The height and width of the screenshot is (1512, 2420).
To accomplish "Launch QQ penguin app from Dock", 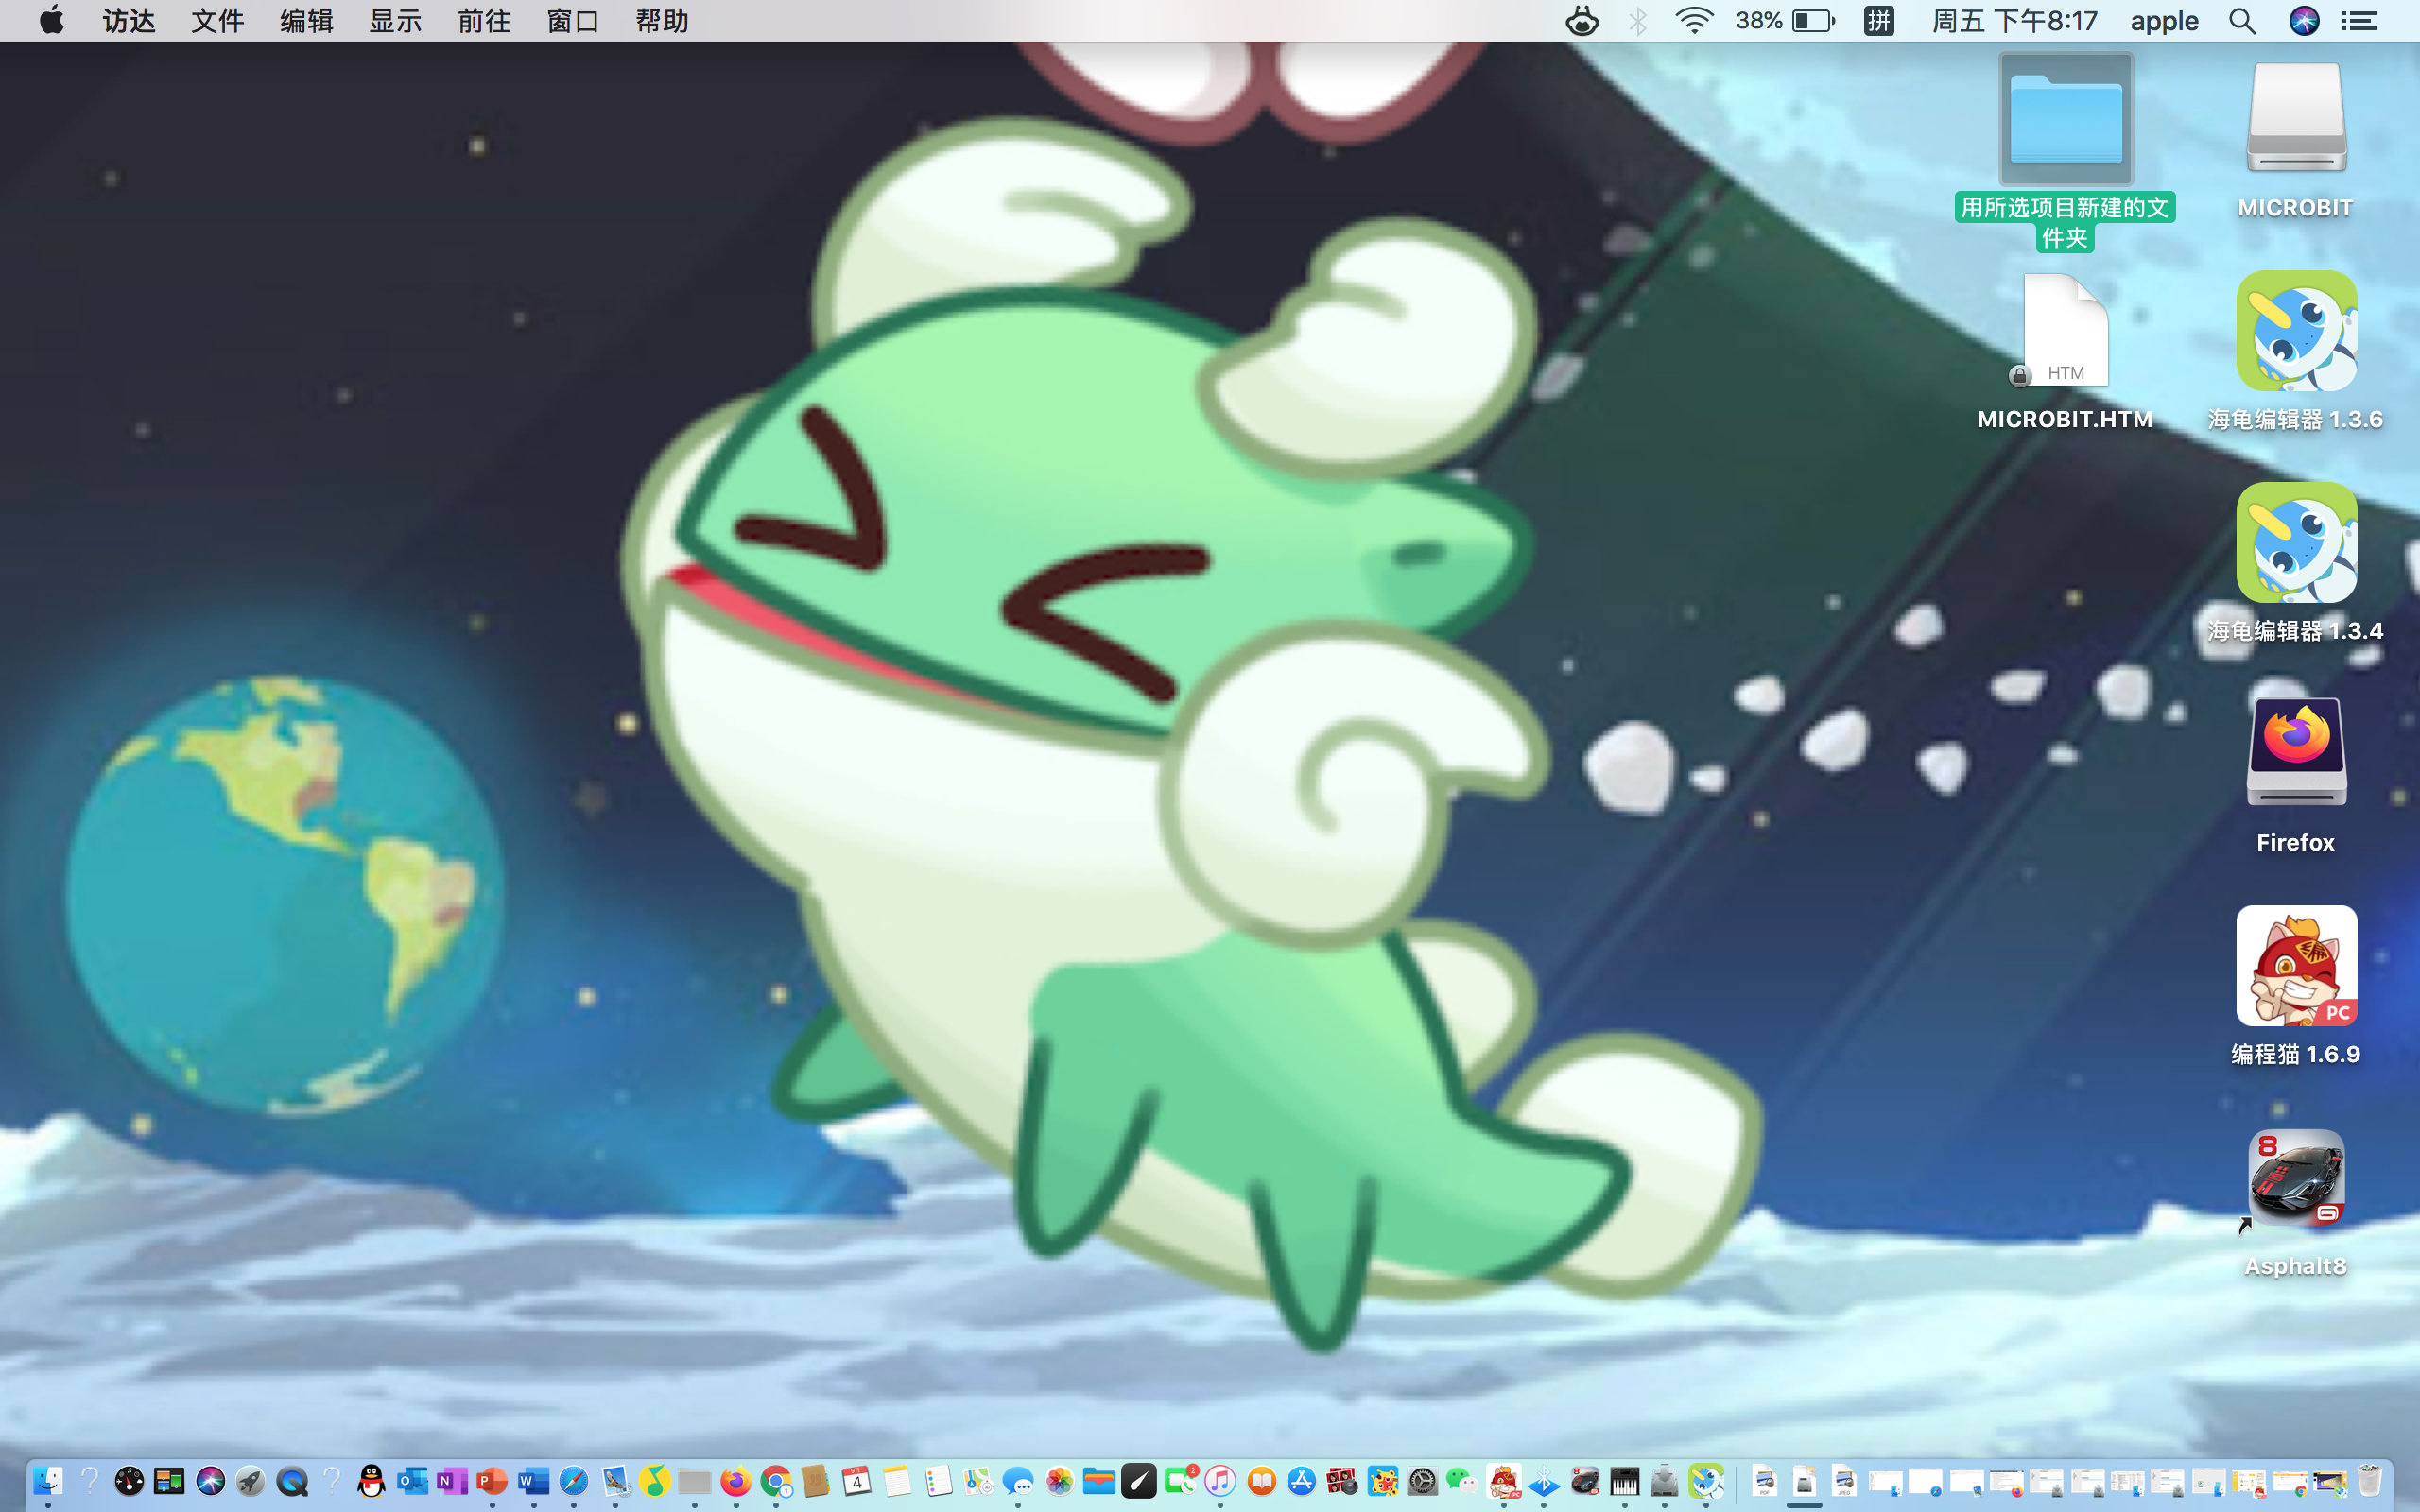I will 371,1481.
